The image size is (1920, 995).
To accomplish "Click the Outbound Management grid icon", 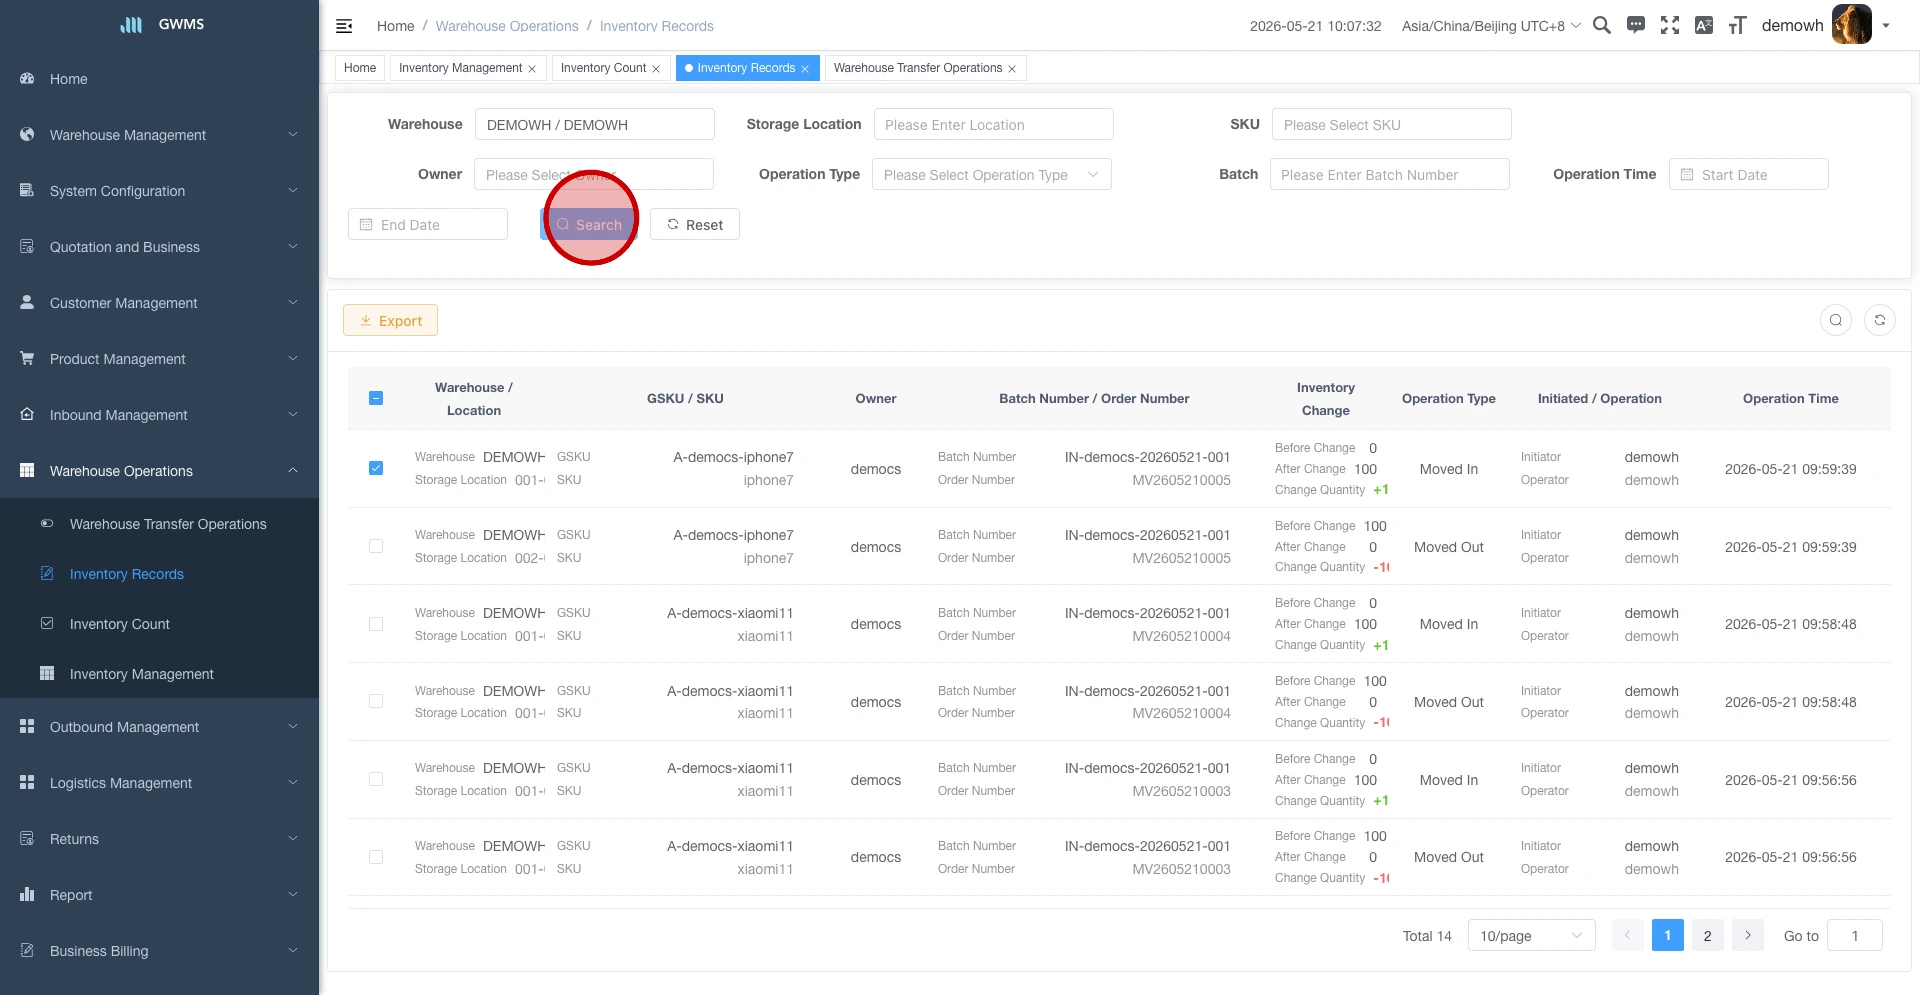I will coord(27,726).
